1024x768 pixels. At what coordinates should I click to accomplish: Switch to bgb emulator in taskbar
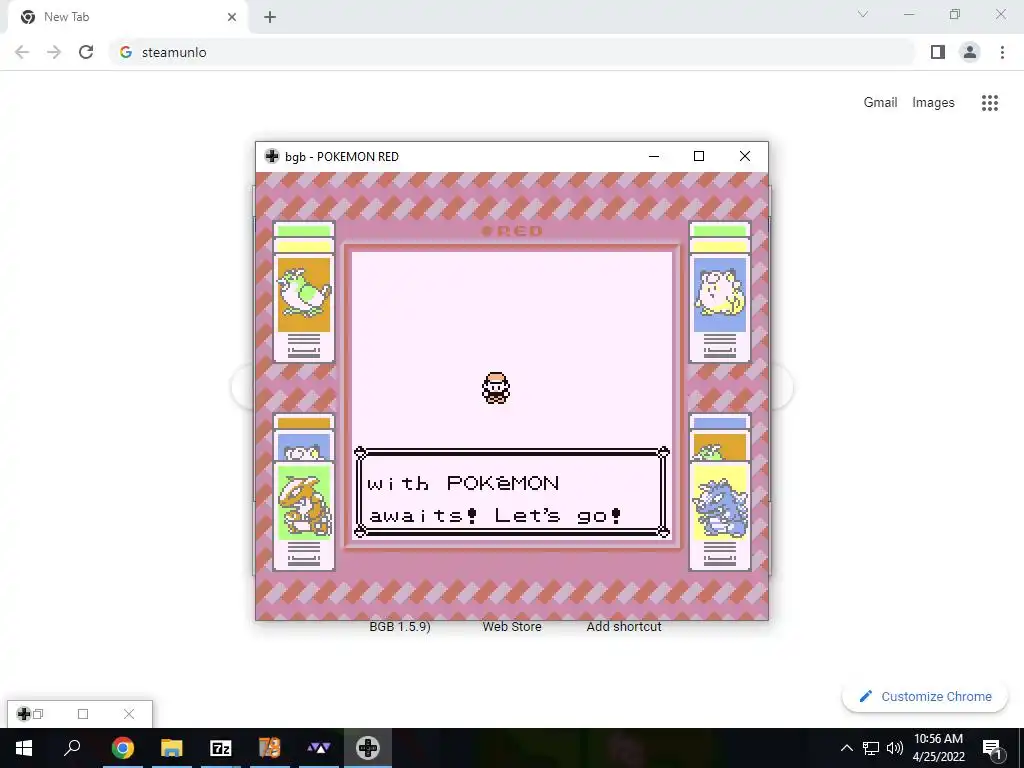(368, 748)
